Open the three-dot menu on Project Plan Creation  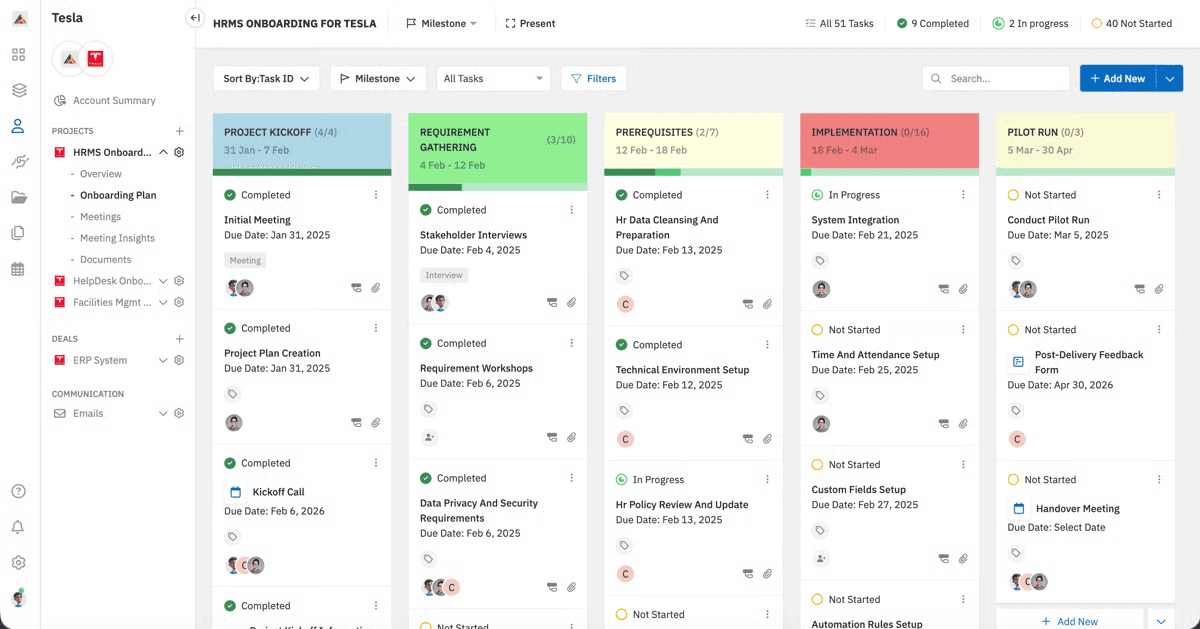pyautogui.click(x=376, y=327)
